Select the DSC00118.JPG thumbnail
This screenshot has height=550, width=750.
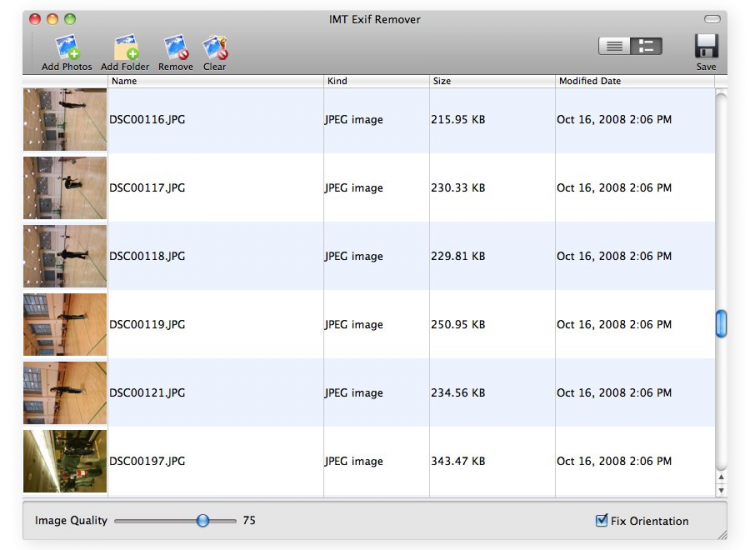coord(65,256)
